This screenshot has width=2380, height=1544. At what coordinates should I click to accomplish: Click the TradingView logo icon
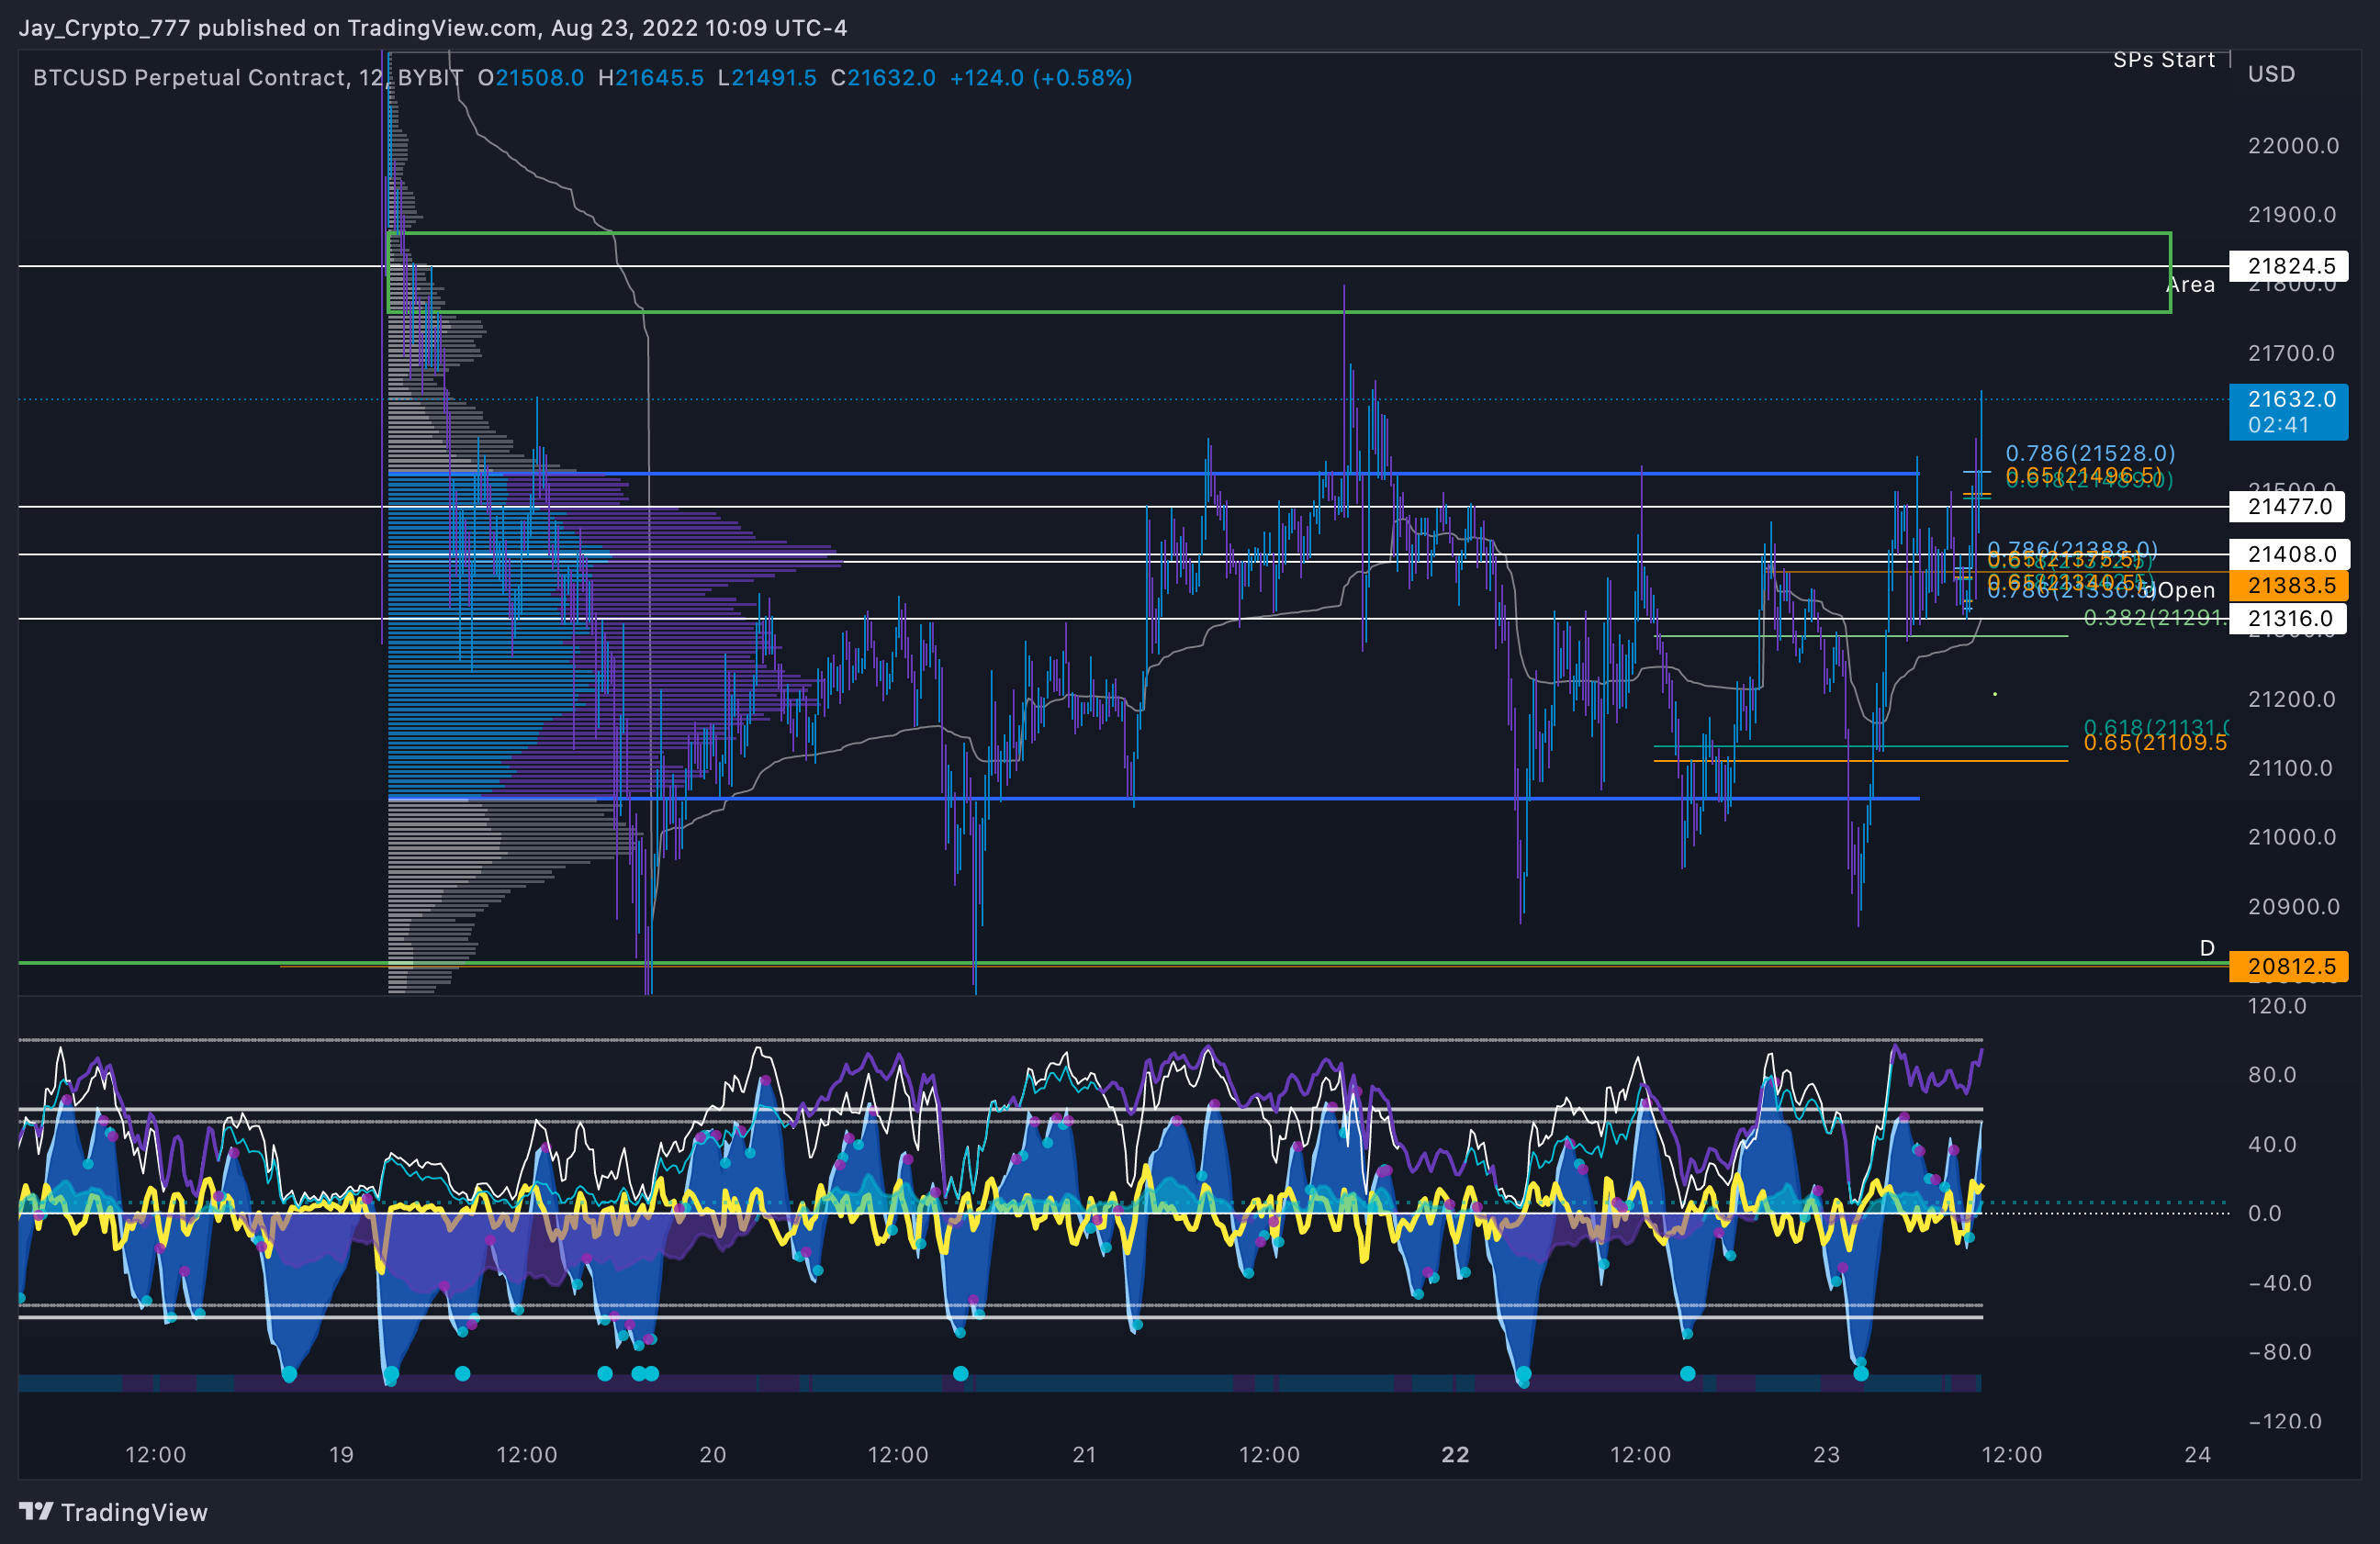point(36,1511)
